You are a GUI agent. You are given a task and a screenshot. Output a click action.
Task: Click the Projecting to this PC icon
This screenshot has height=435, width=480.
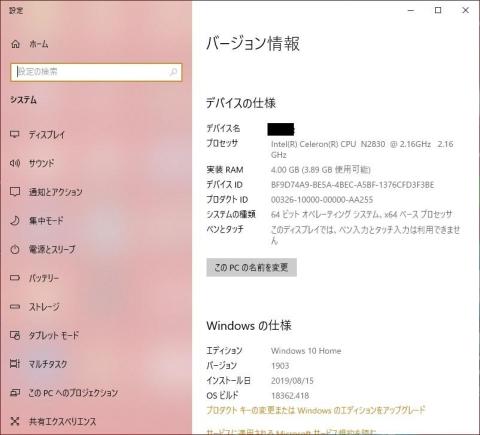pyautogui.click(x=15, y=393)
